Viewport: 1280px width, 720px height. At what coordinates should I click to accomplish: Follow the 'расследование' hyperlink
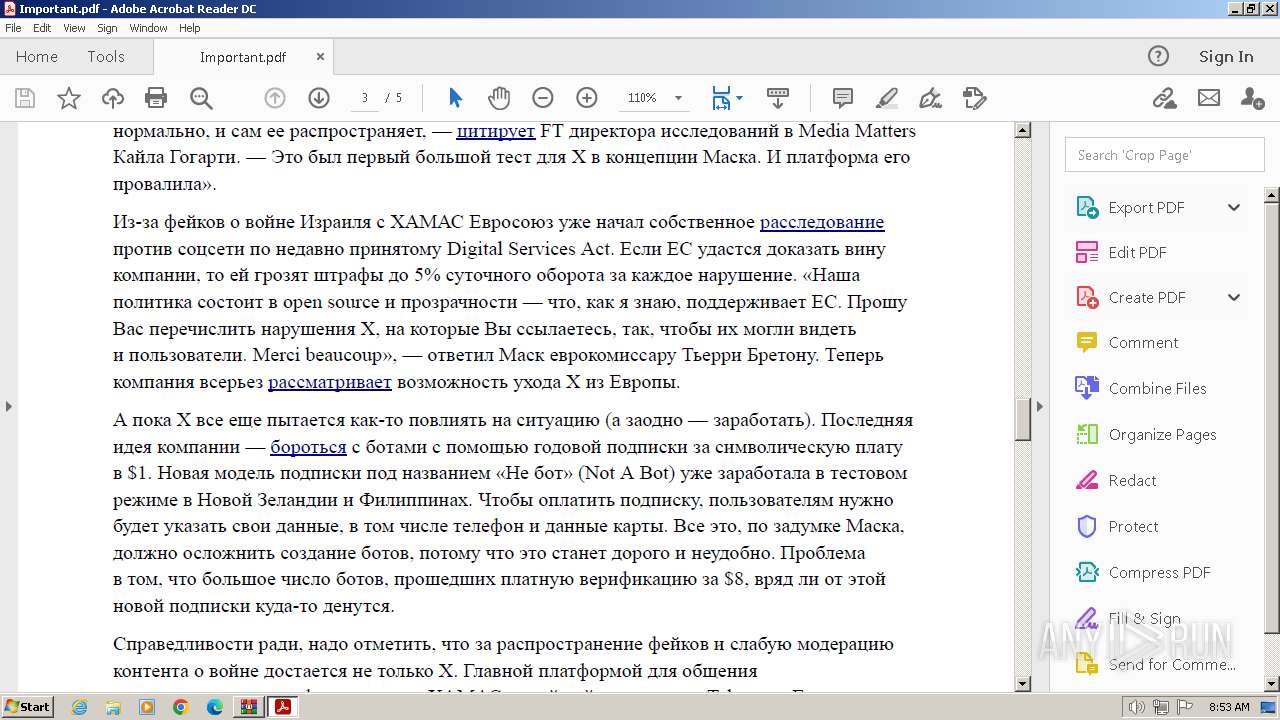pos(822,222)
